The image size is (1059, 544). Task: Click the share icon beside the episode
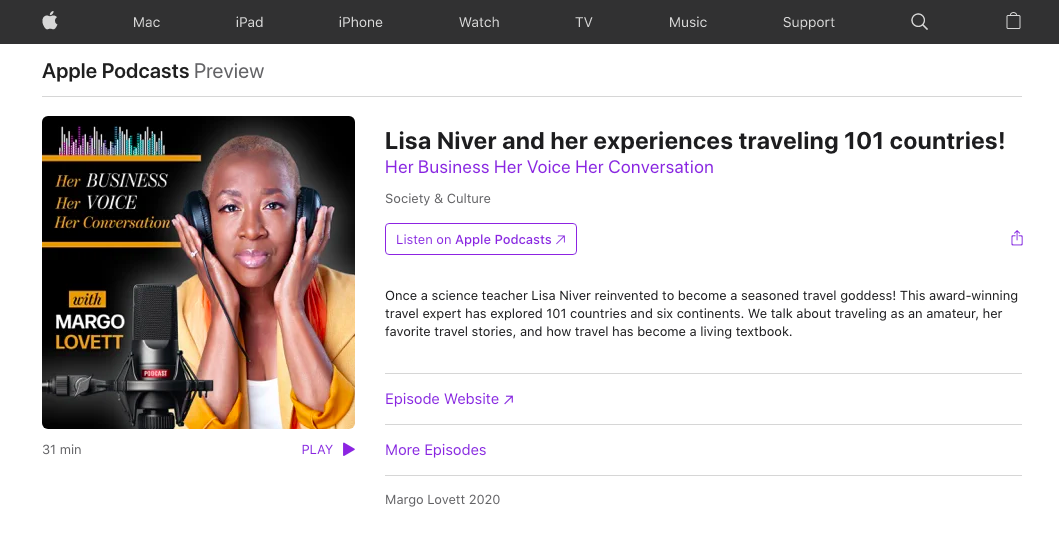tap(1016, 238)
